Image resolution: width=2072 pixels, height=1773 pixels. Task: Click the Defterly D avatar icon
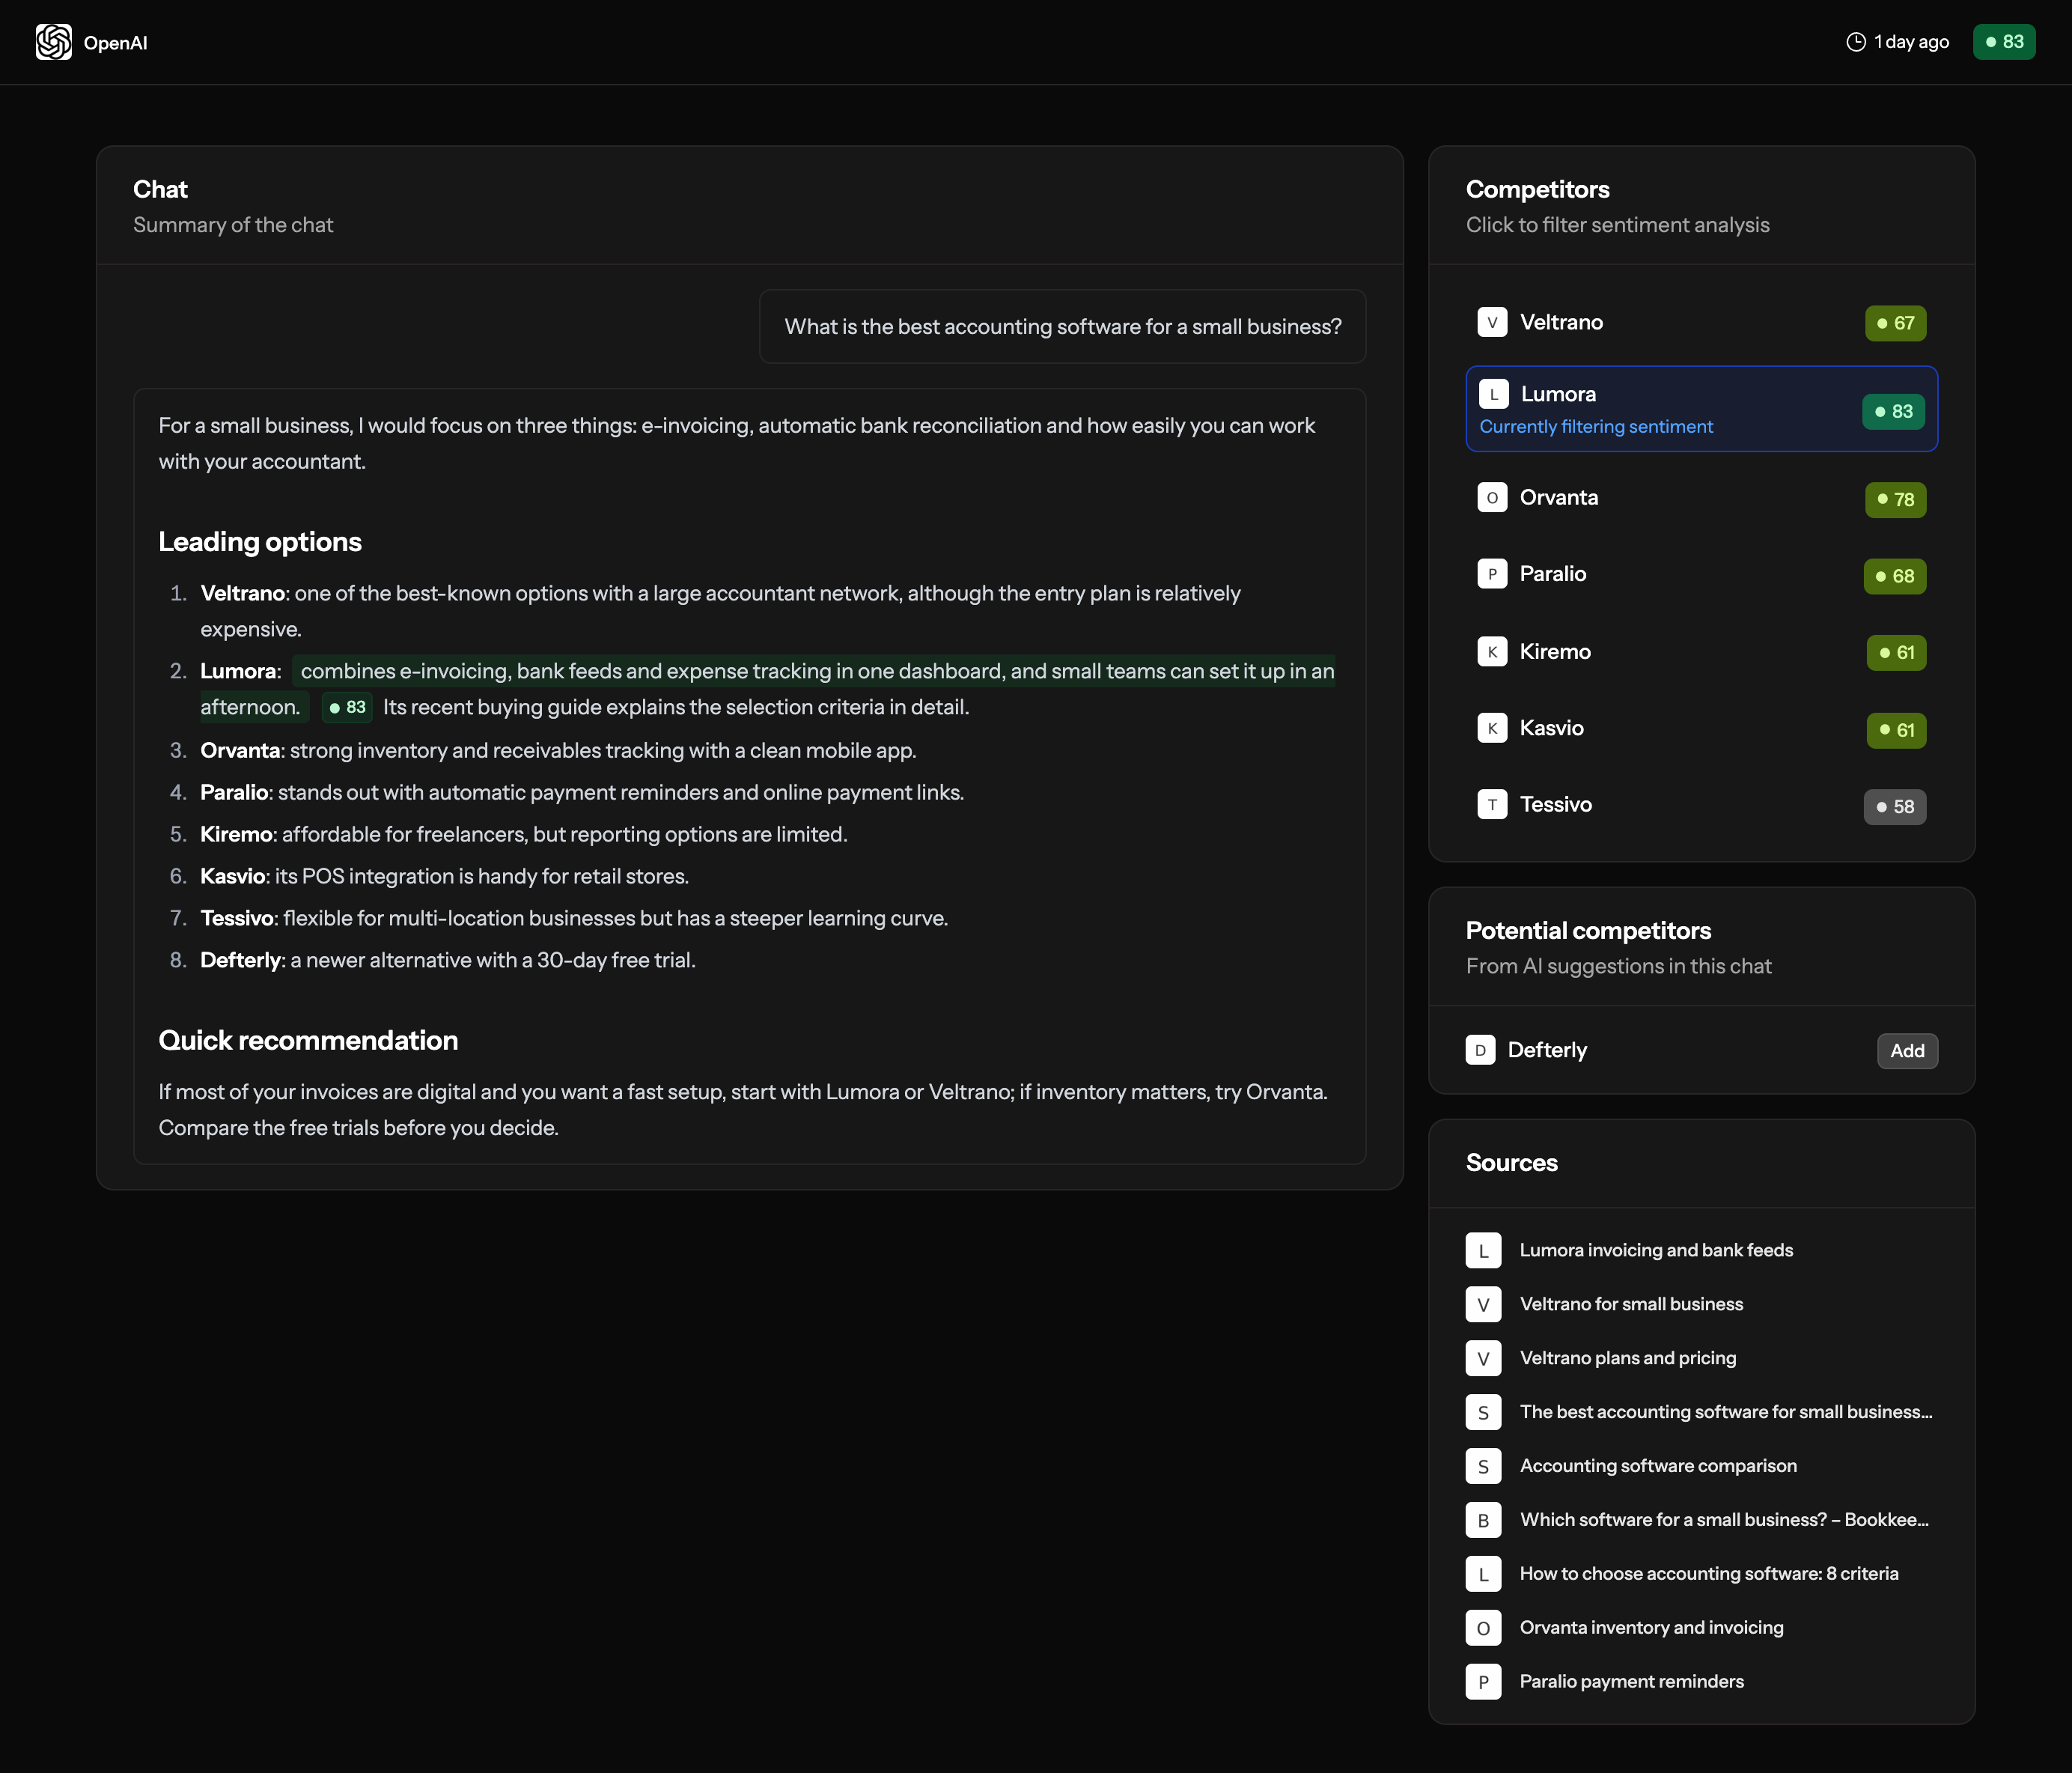click(x=1480, y=1050)
